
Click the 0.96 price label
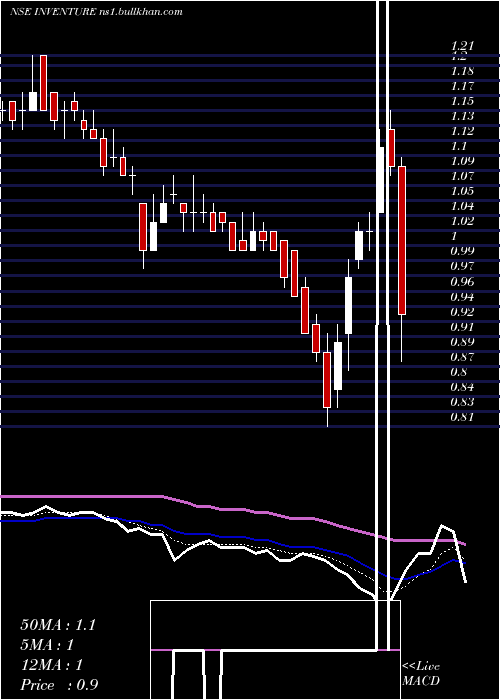(462, 281)
